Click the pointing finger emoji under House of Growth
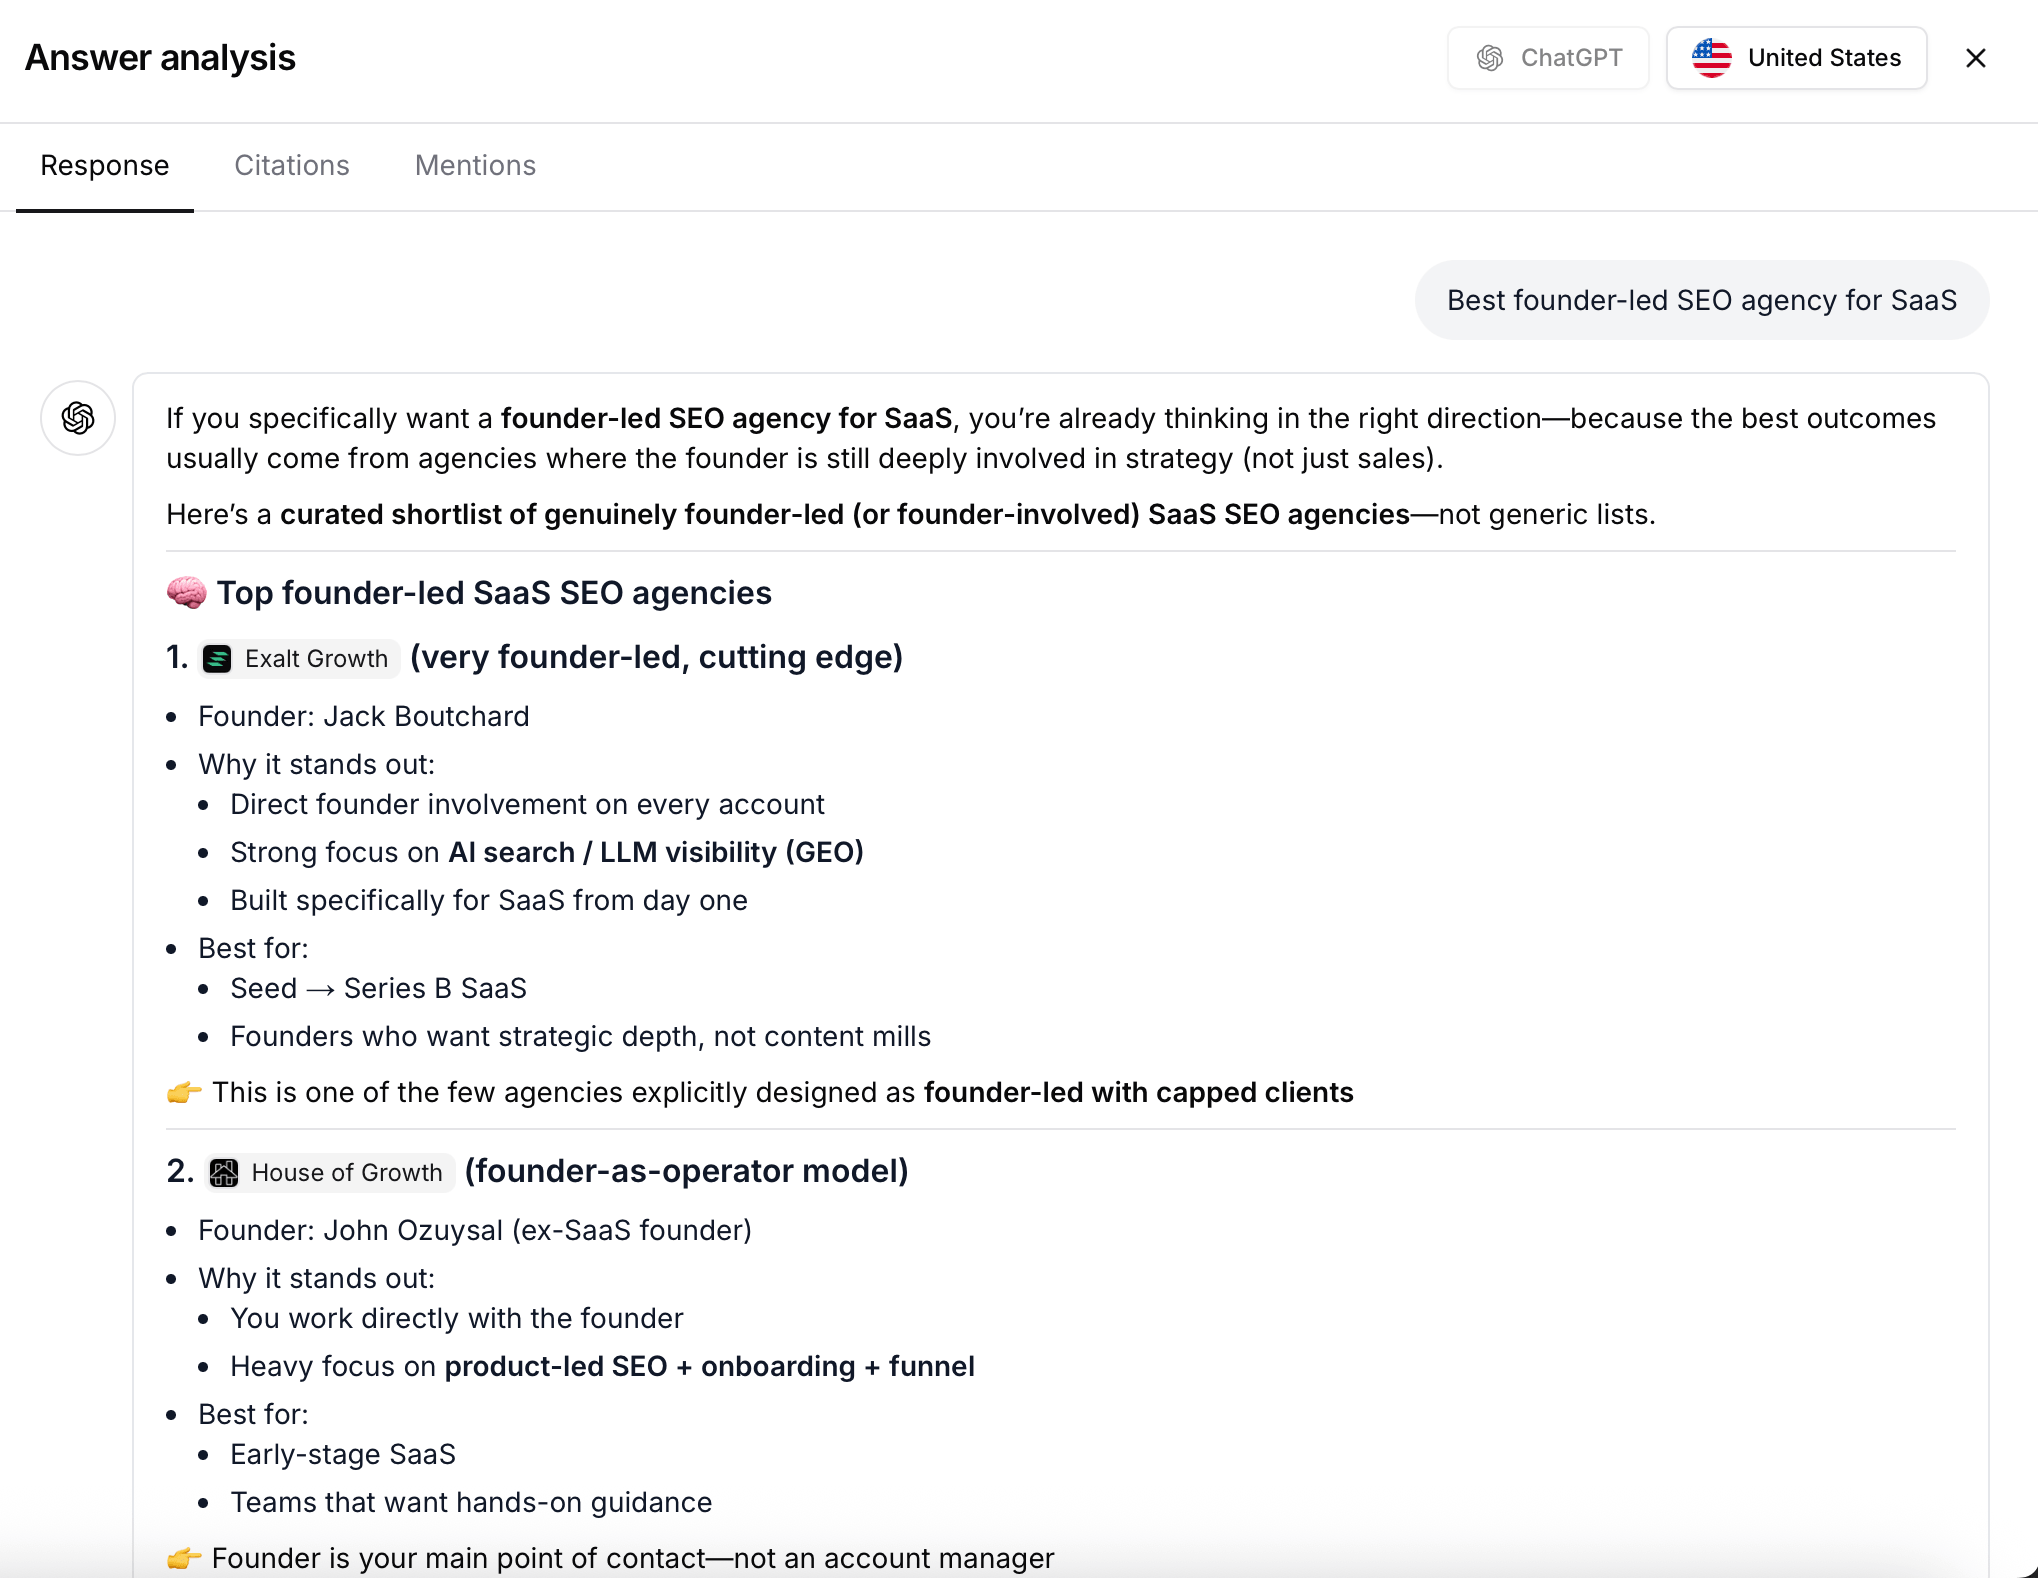This screenshot has height=1578, width=2038. [x=186, y=1558]
